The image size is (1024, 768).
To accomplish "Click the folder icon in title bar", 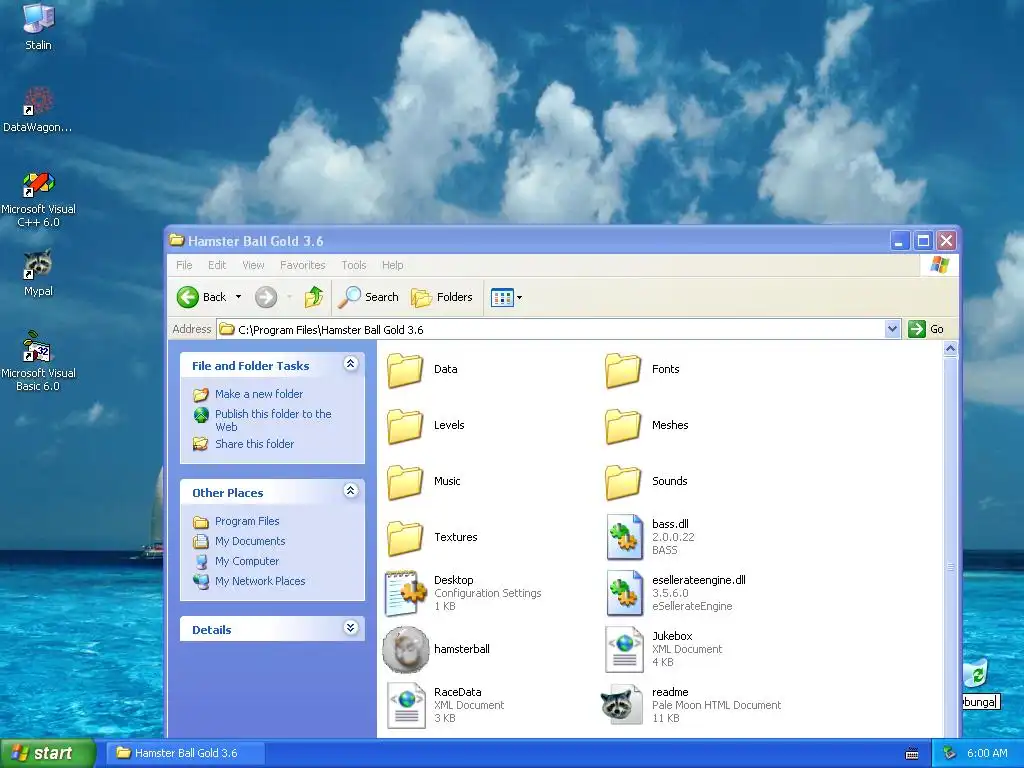I will click(x=176, y=240).
